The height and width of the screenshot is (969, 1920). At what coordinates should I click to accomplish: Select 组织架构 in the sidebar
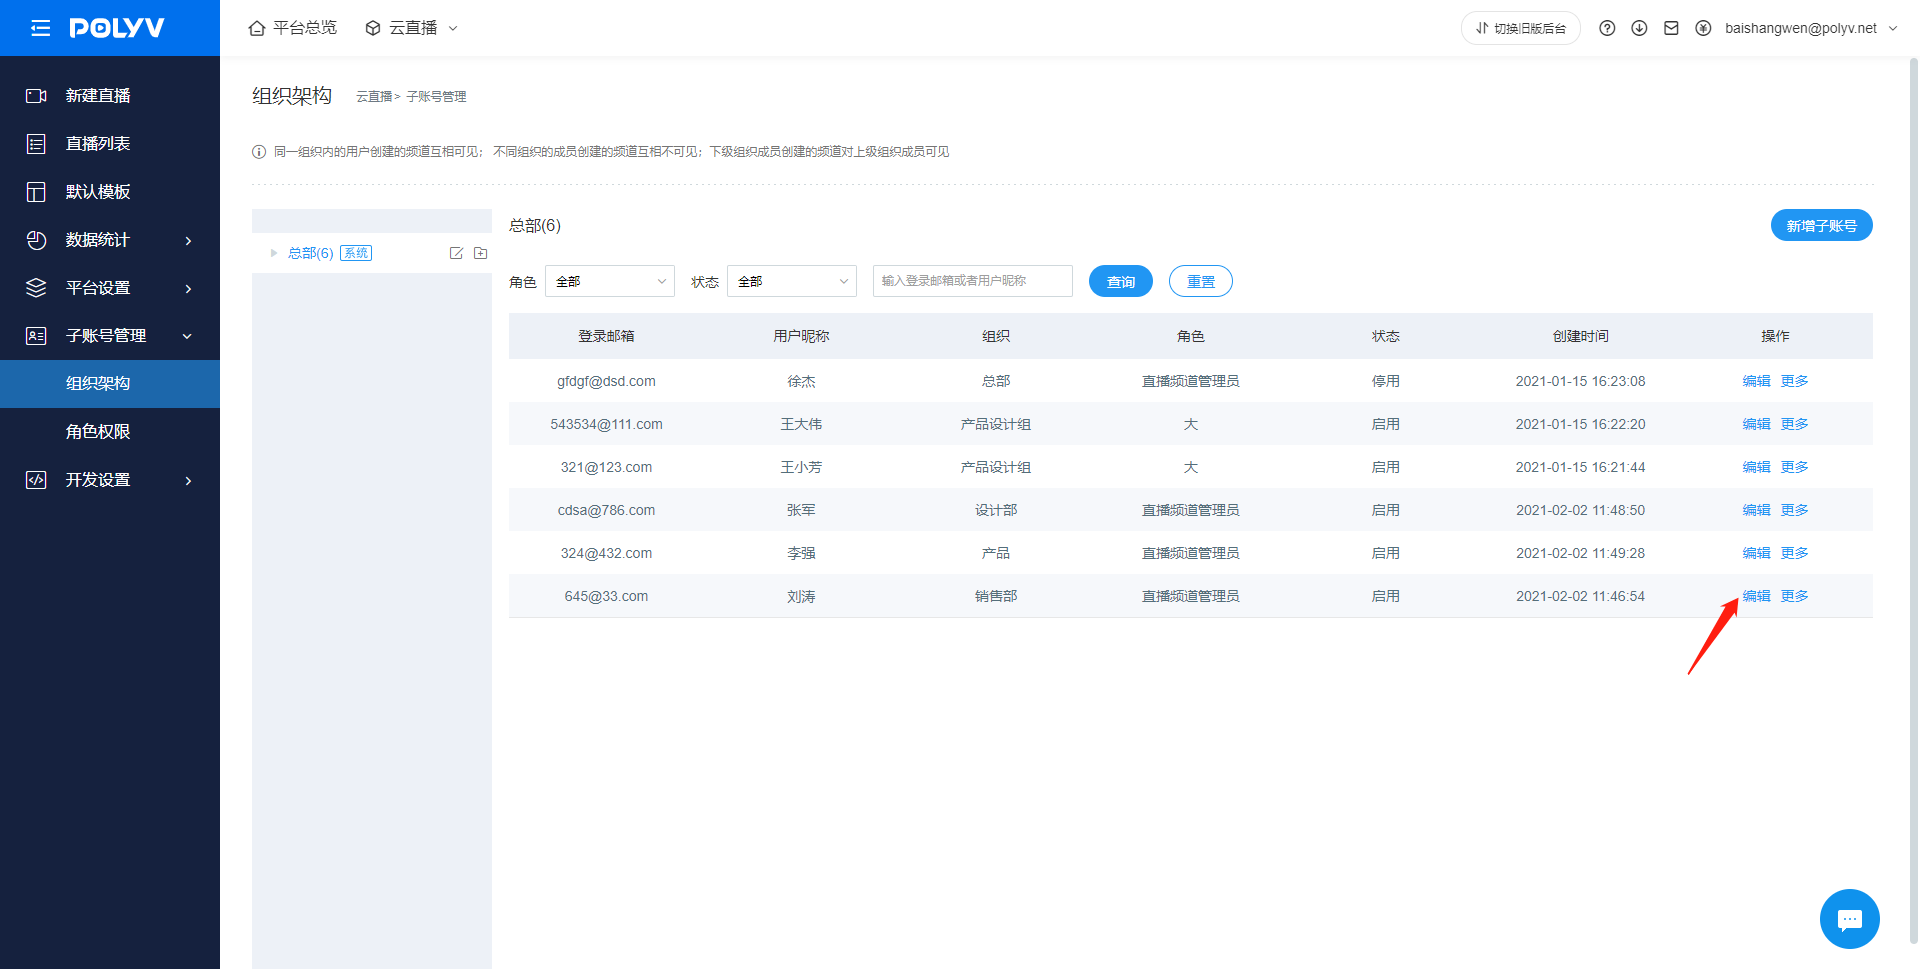(110, 384)
